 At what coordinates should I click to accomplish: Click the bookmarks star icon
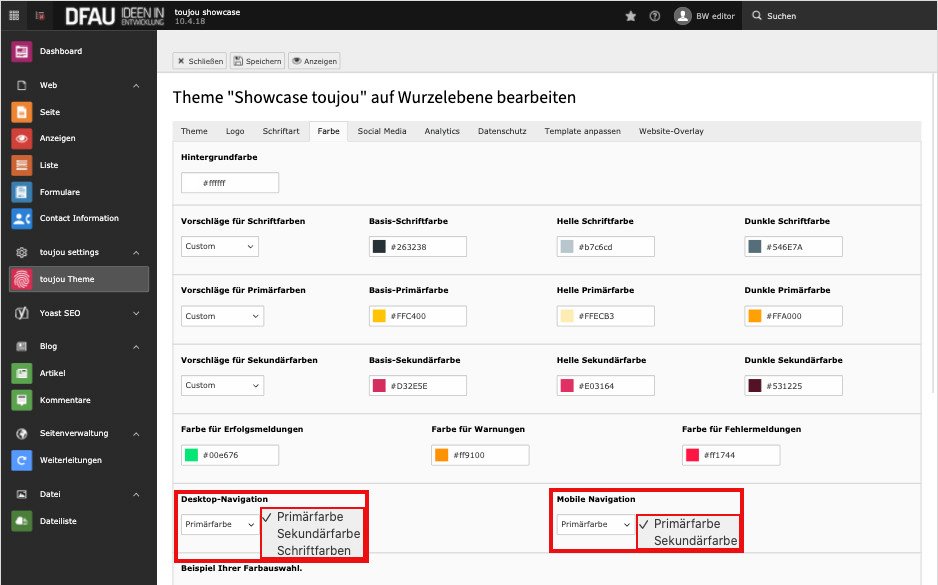click(631, 16)
